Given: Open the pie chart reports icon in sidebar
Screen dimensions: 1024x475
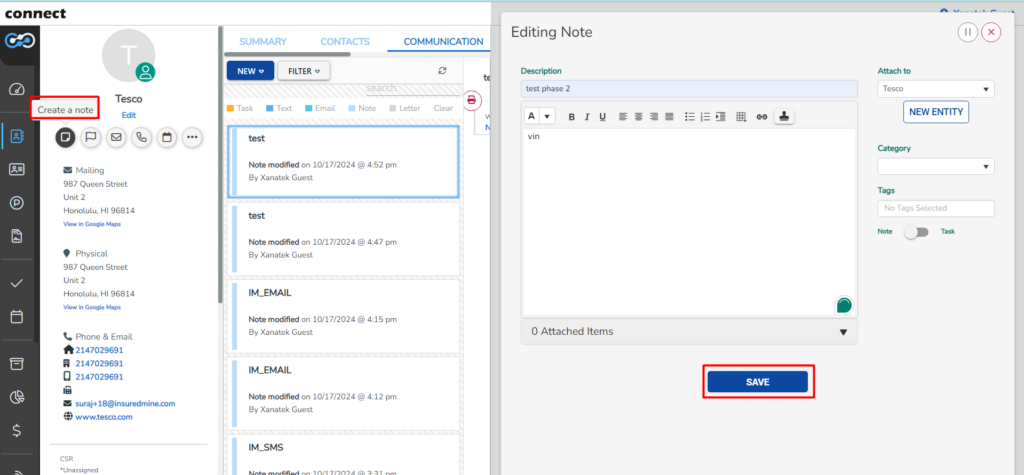Looking at the screenshot, I should tap(17, 397).
